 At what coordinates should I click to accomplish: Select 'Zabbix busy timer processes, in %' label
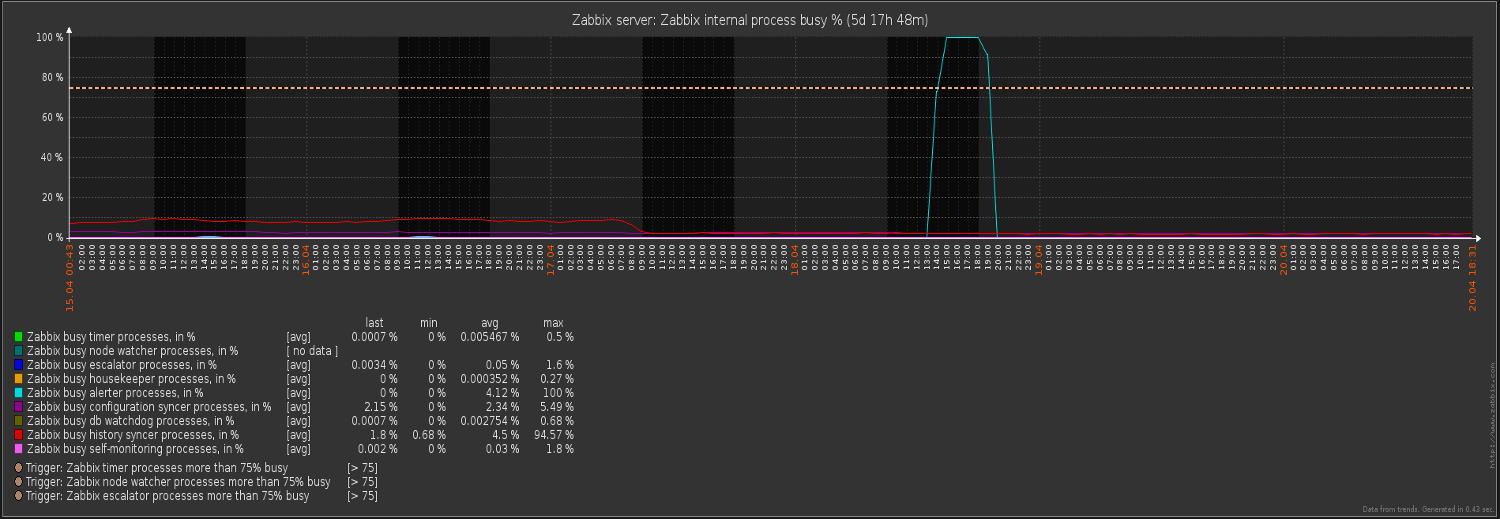click(111, 337)
